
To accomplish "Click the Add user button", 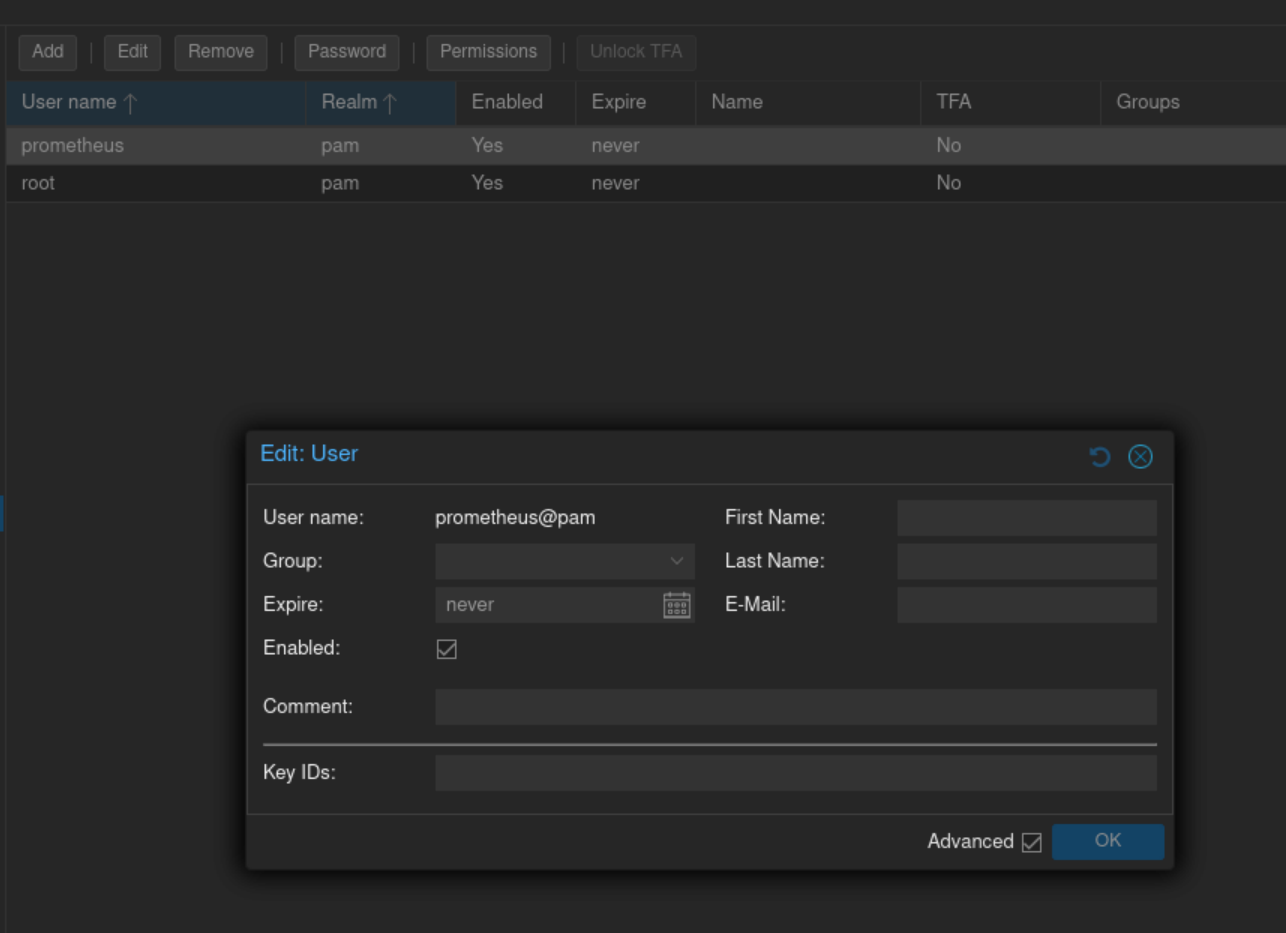I will click(47, 52).
